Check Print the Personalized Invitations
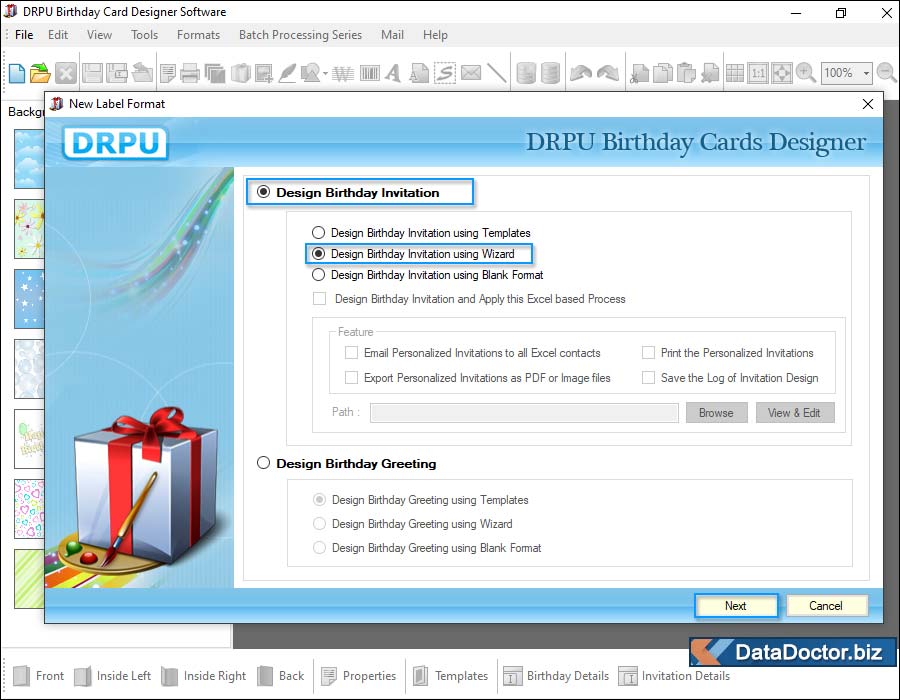 click(648, 352)
